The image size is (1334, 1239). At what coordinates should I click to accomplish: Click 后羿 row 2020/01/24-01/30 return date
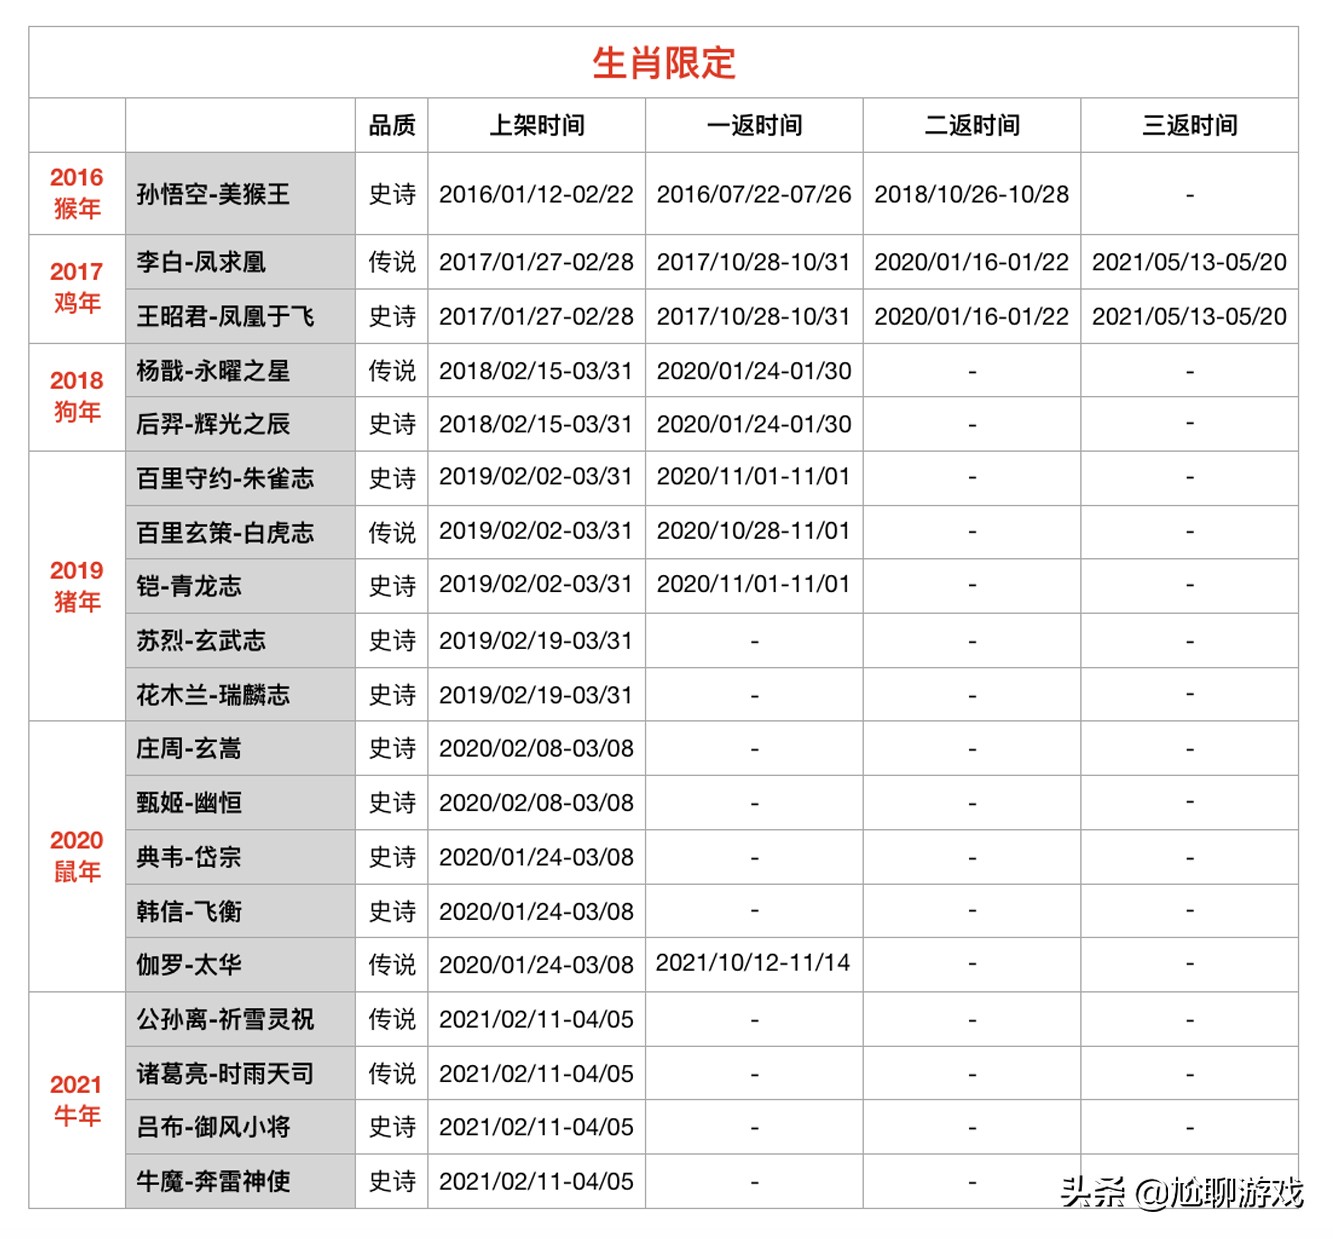pos(754,424)
